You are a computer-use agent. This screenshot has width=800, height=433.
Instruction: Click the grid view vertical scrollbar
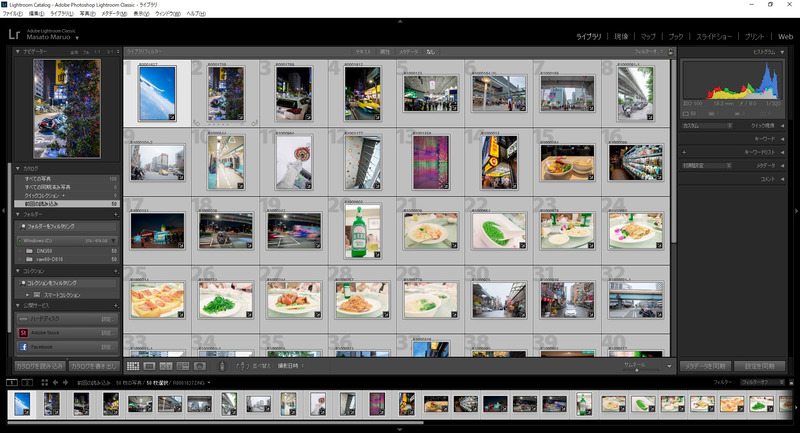(673, 153)
